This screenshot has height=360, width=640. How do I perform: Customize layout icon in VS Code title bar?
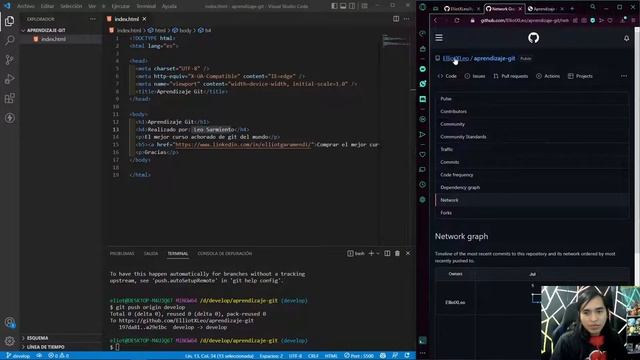pos(364,6)
